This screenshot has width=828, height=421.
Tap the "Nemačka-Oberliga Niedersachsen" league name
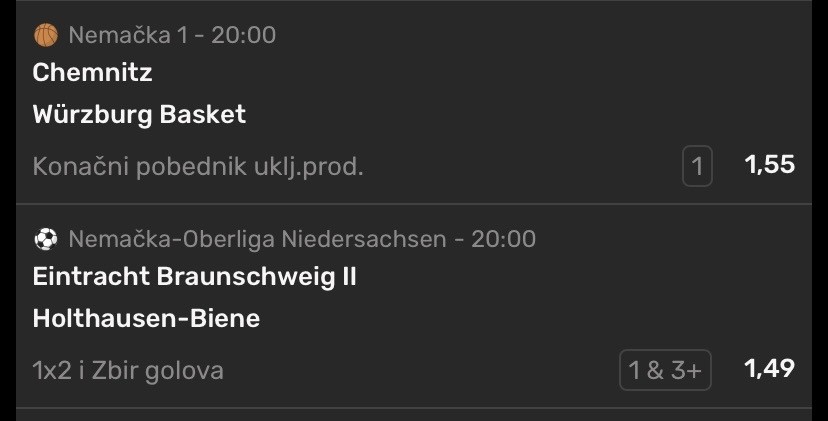coord(257,239)
